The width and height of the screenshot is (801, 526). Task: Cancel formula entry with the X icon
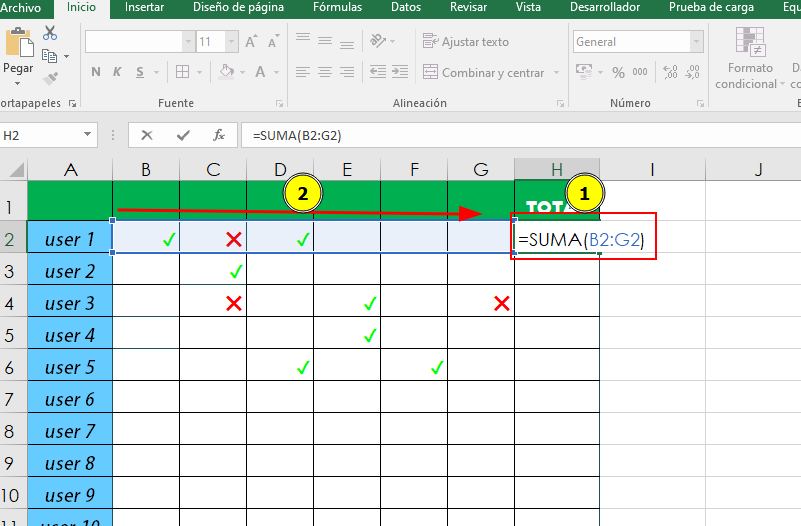click(147, 135)
